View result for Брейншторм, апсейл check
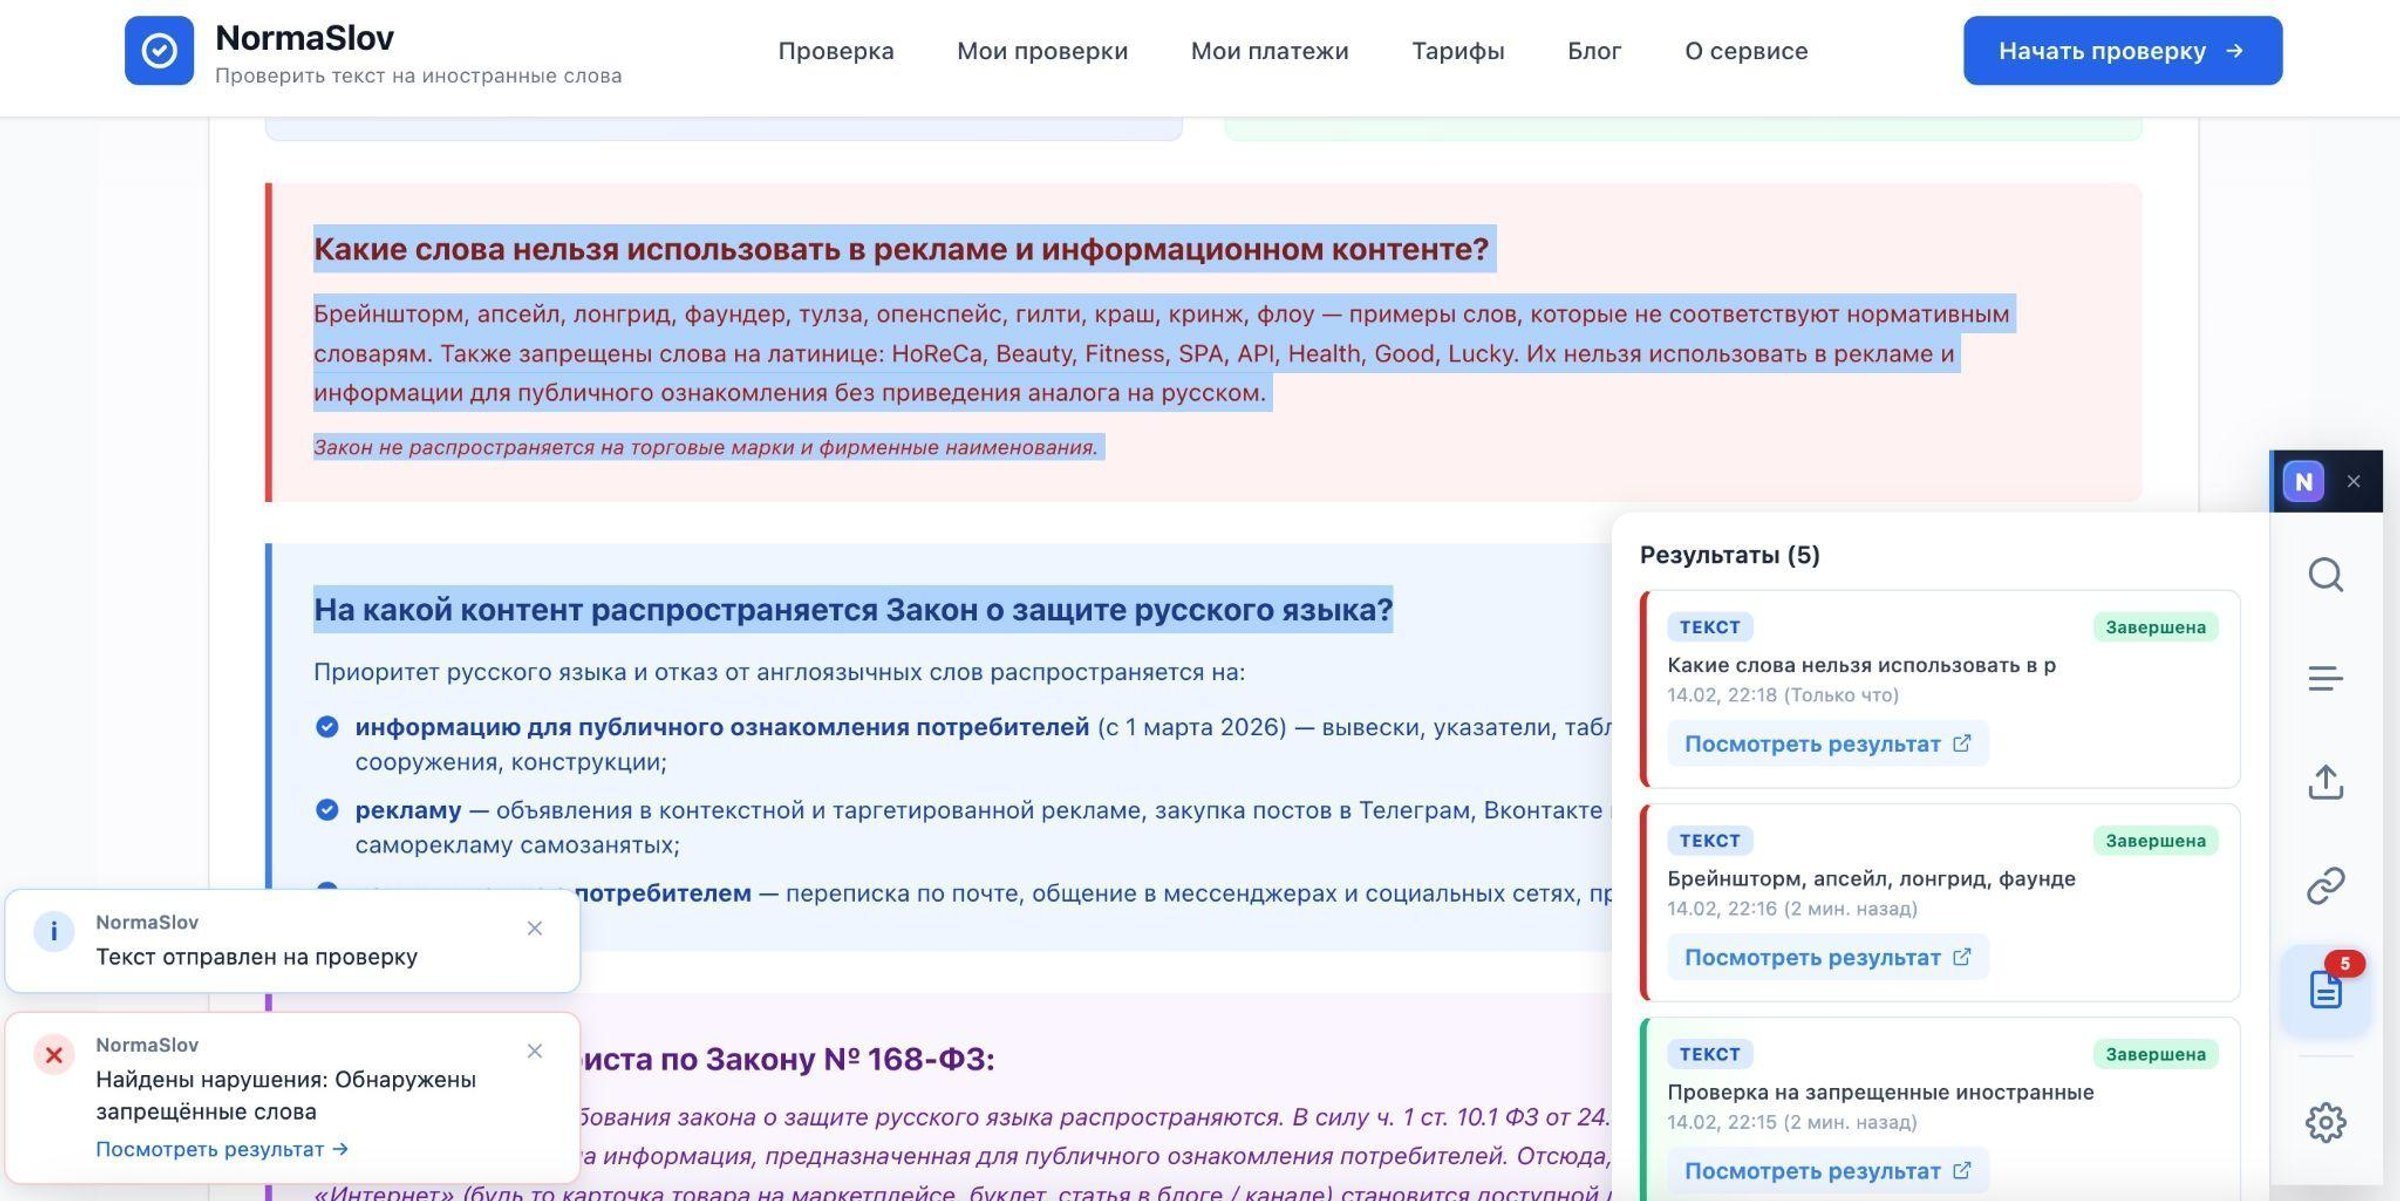The height and width of the screenshot is (1201, 2400). point(1827,957)
